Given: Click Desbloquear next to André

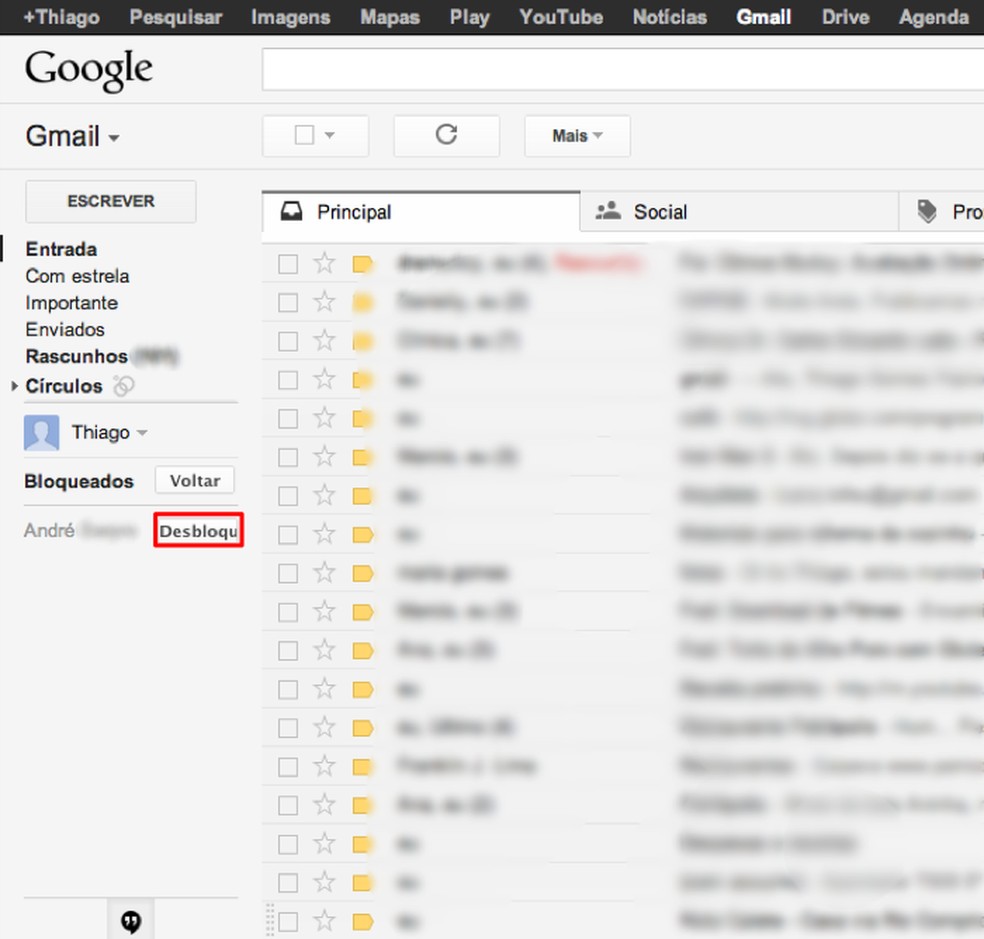Looking at the screenshot, I should (x=198, y=530).
